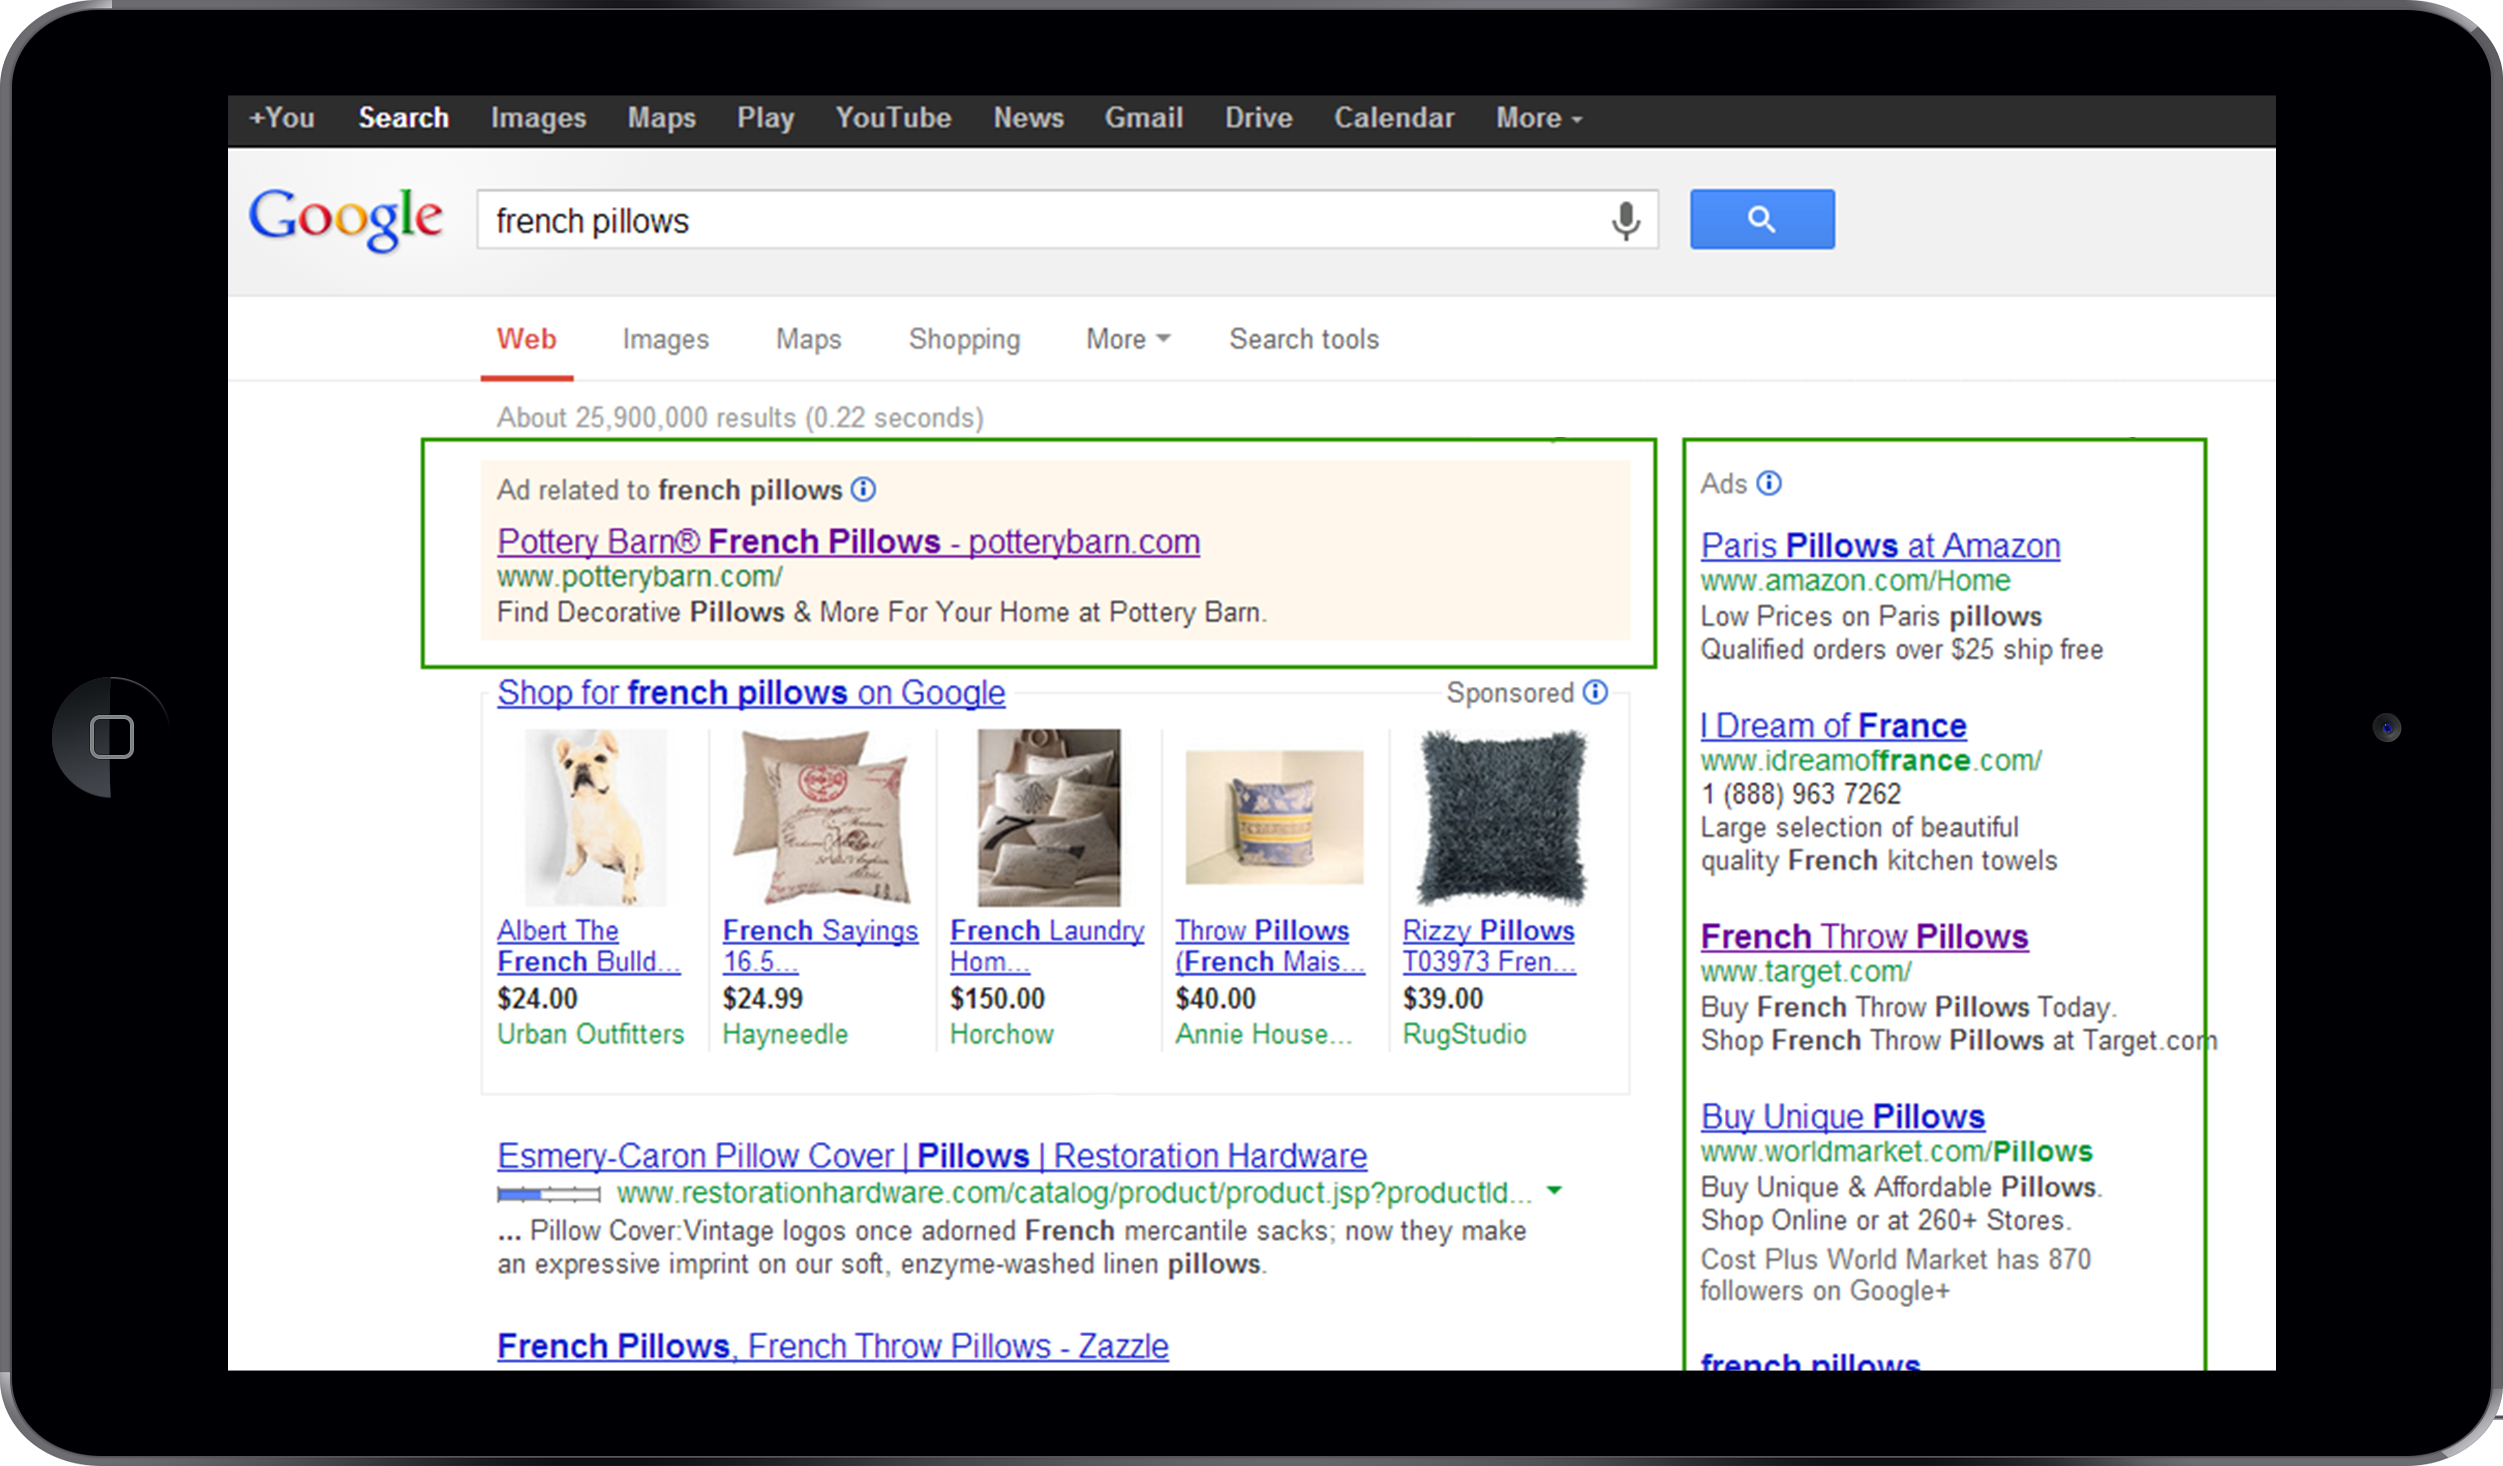Screen dimensions: 2503x1466
Task: Click the French Laundry Home product link
Action: tap(1046, 945)
